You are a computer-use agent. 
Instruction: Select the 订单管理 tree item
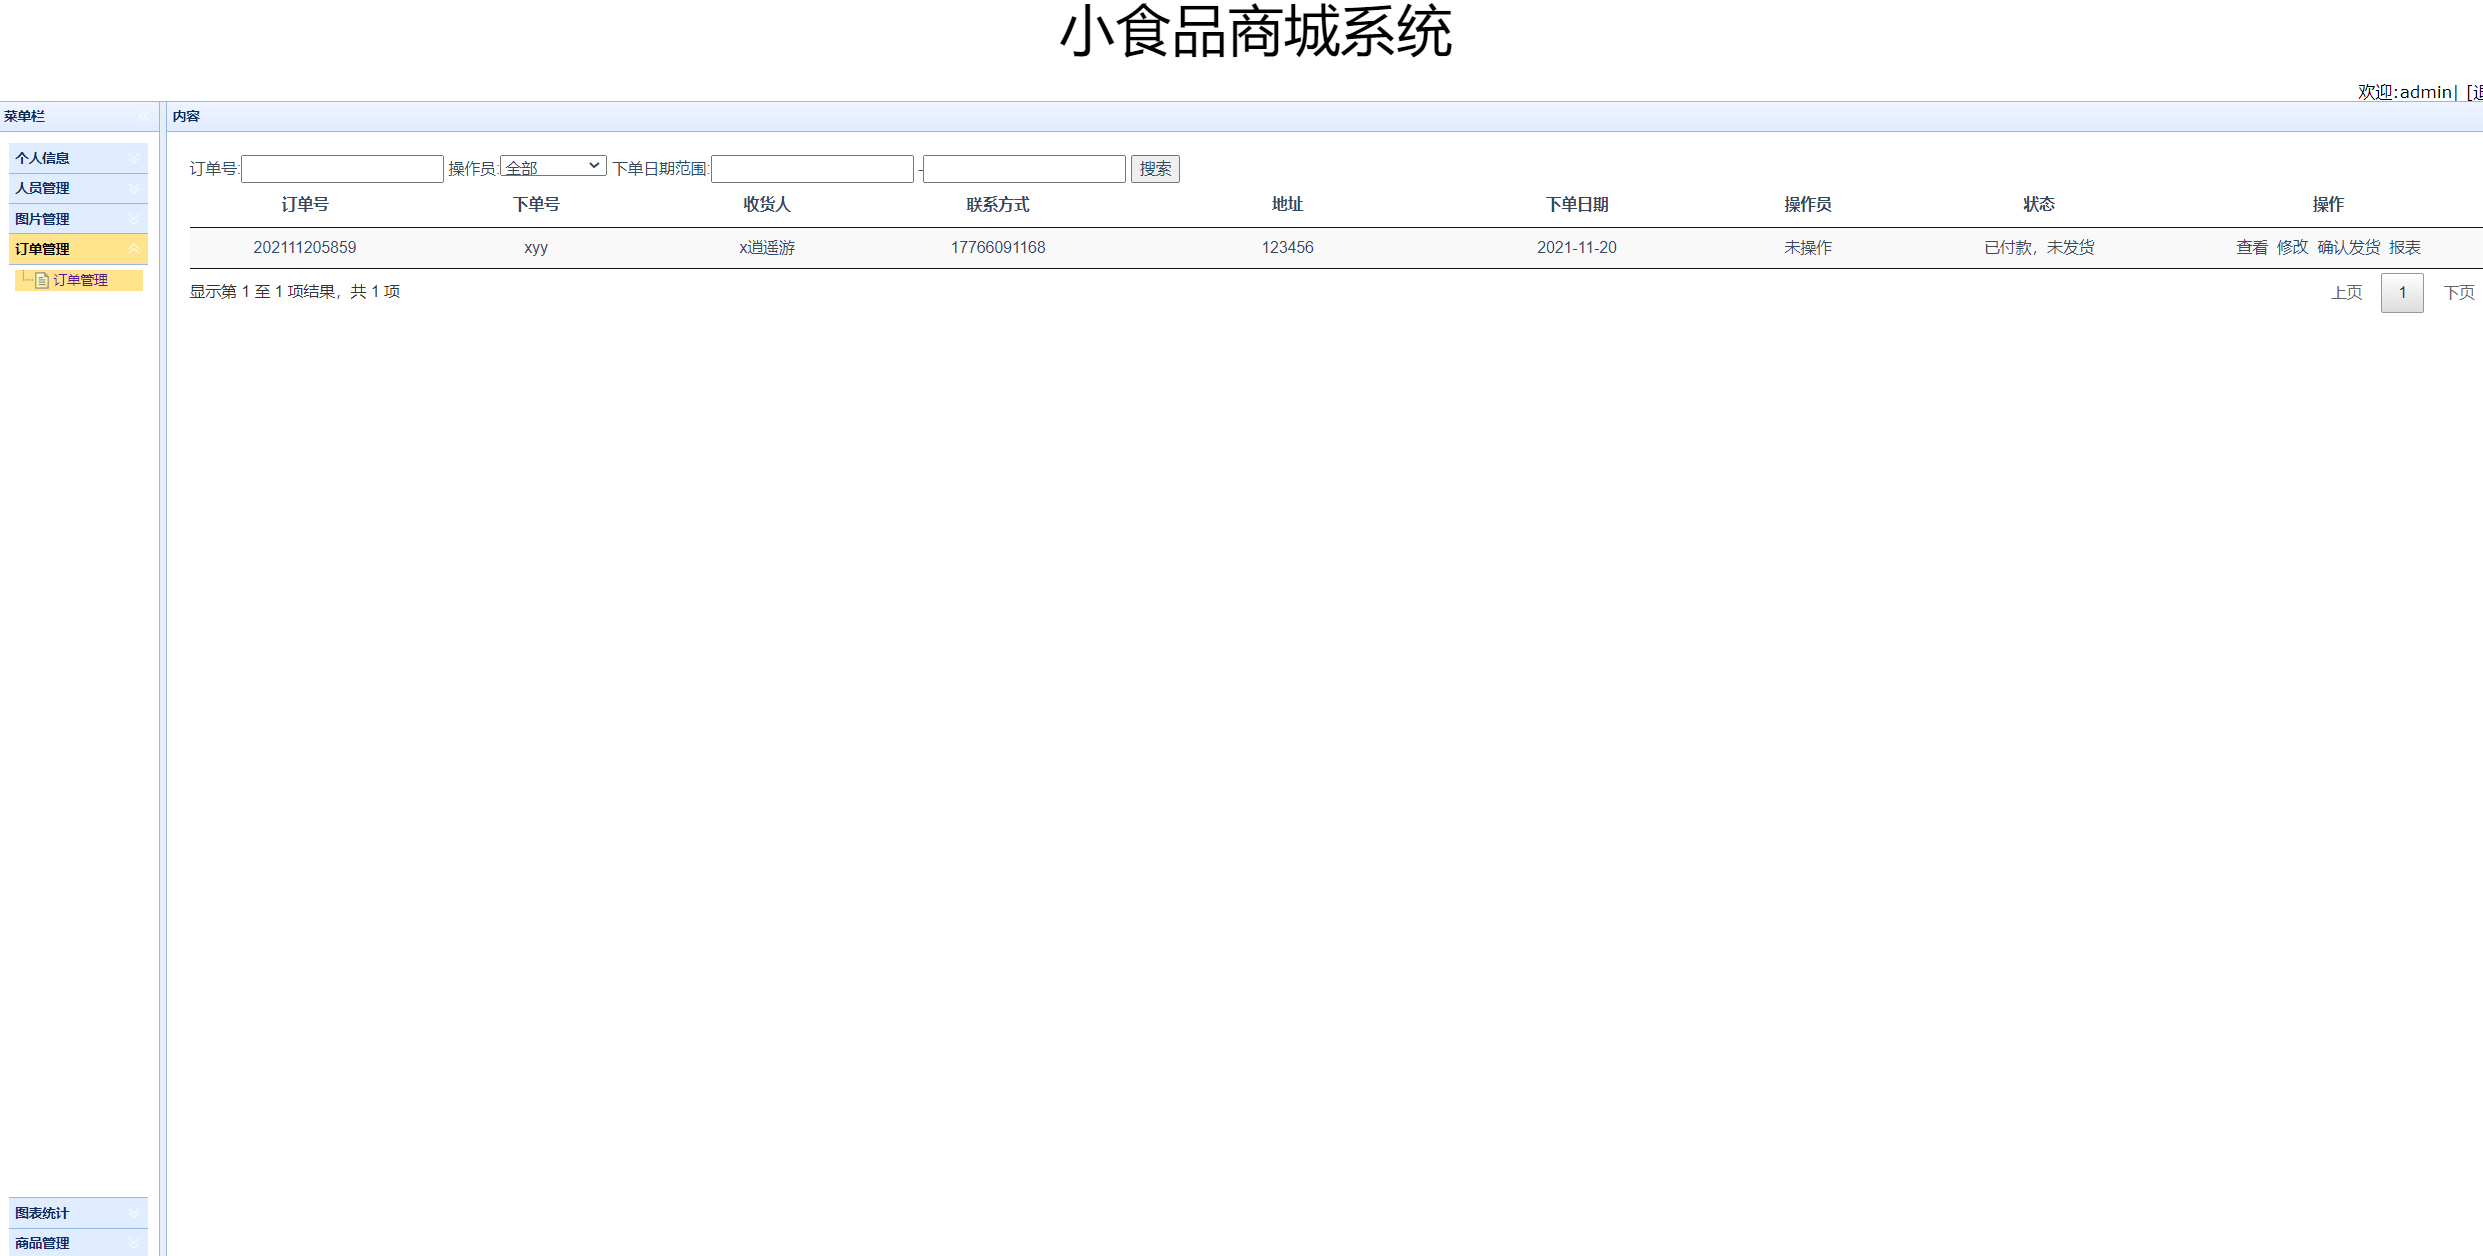coord(80,281)
